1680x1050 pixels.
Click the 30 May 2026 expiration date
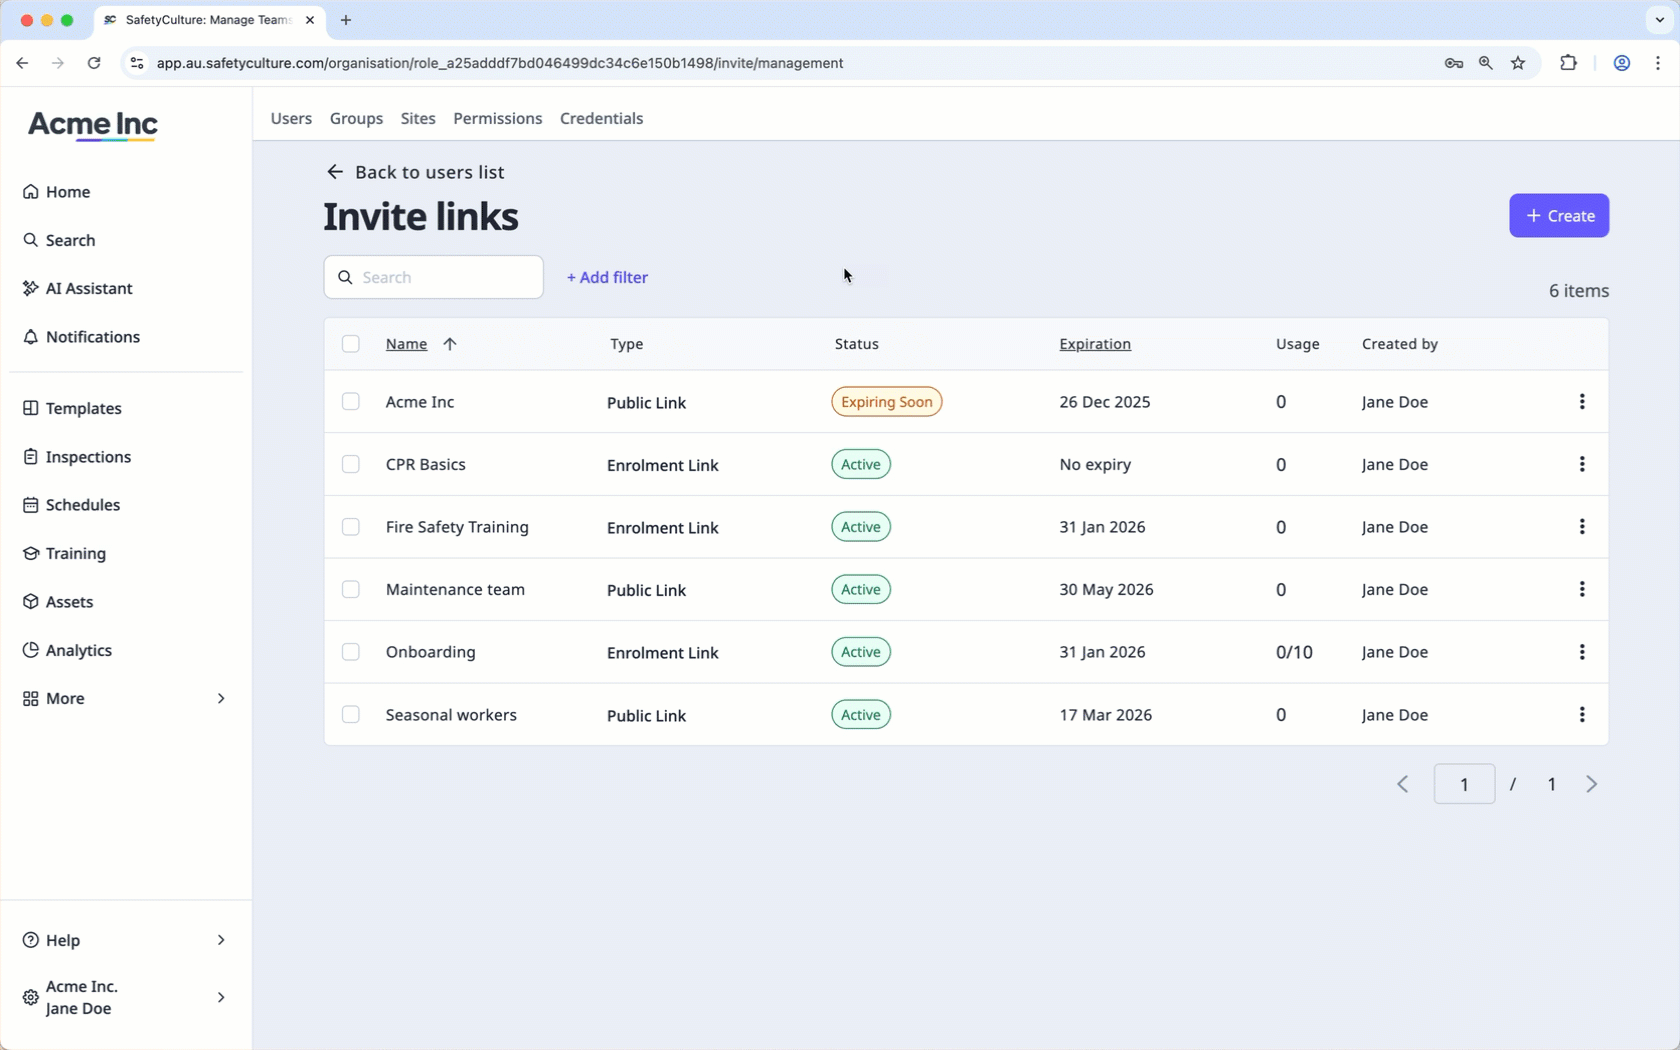[1106, 590]
